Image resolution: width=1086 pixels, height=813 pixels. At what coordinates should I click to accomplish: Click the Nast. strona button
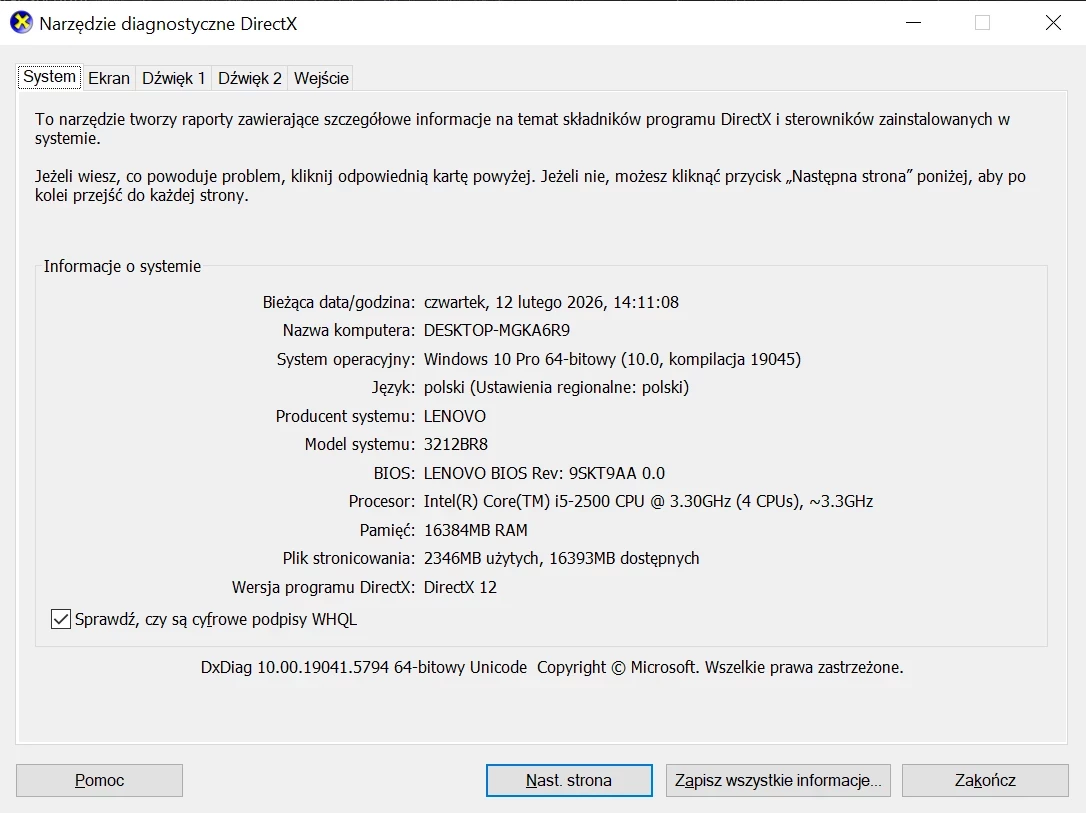pos(568,780)
